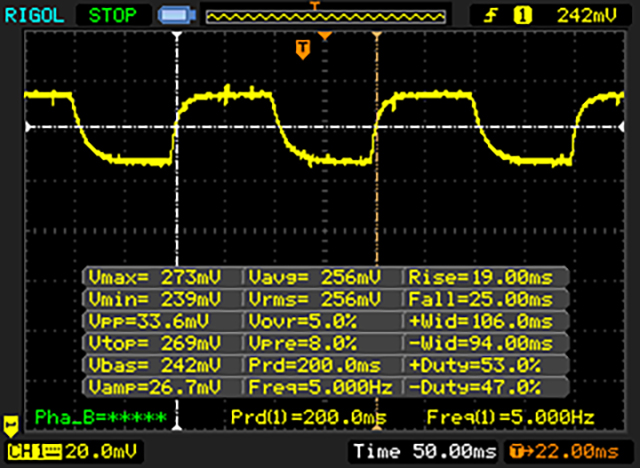The image size is (640, 468).
Task: Click the rising edge trigger icon
Action: coord(491,16)
